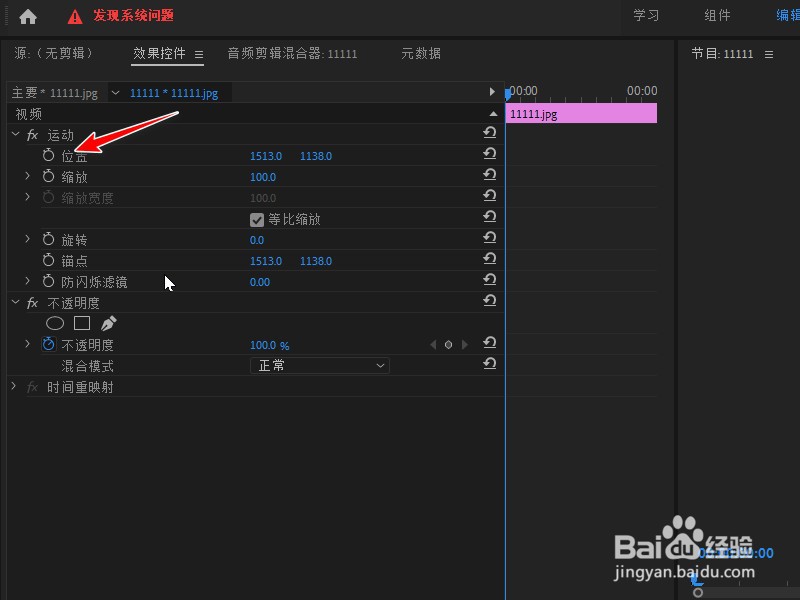Collapse the Video (视频) section arrow

tap(493, 114)
